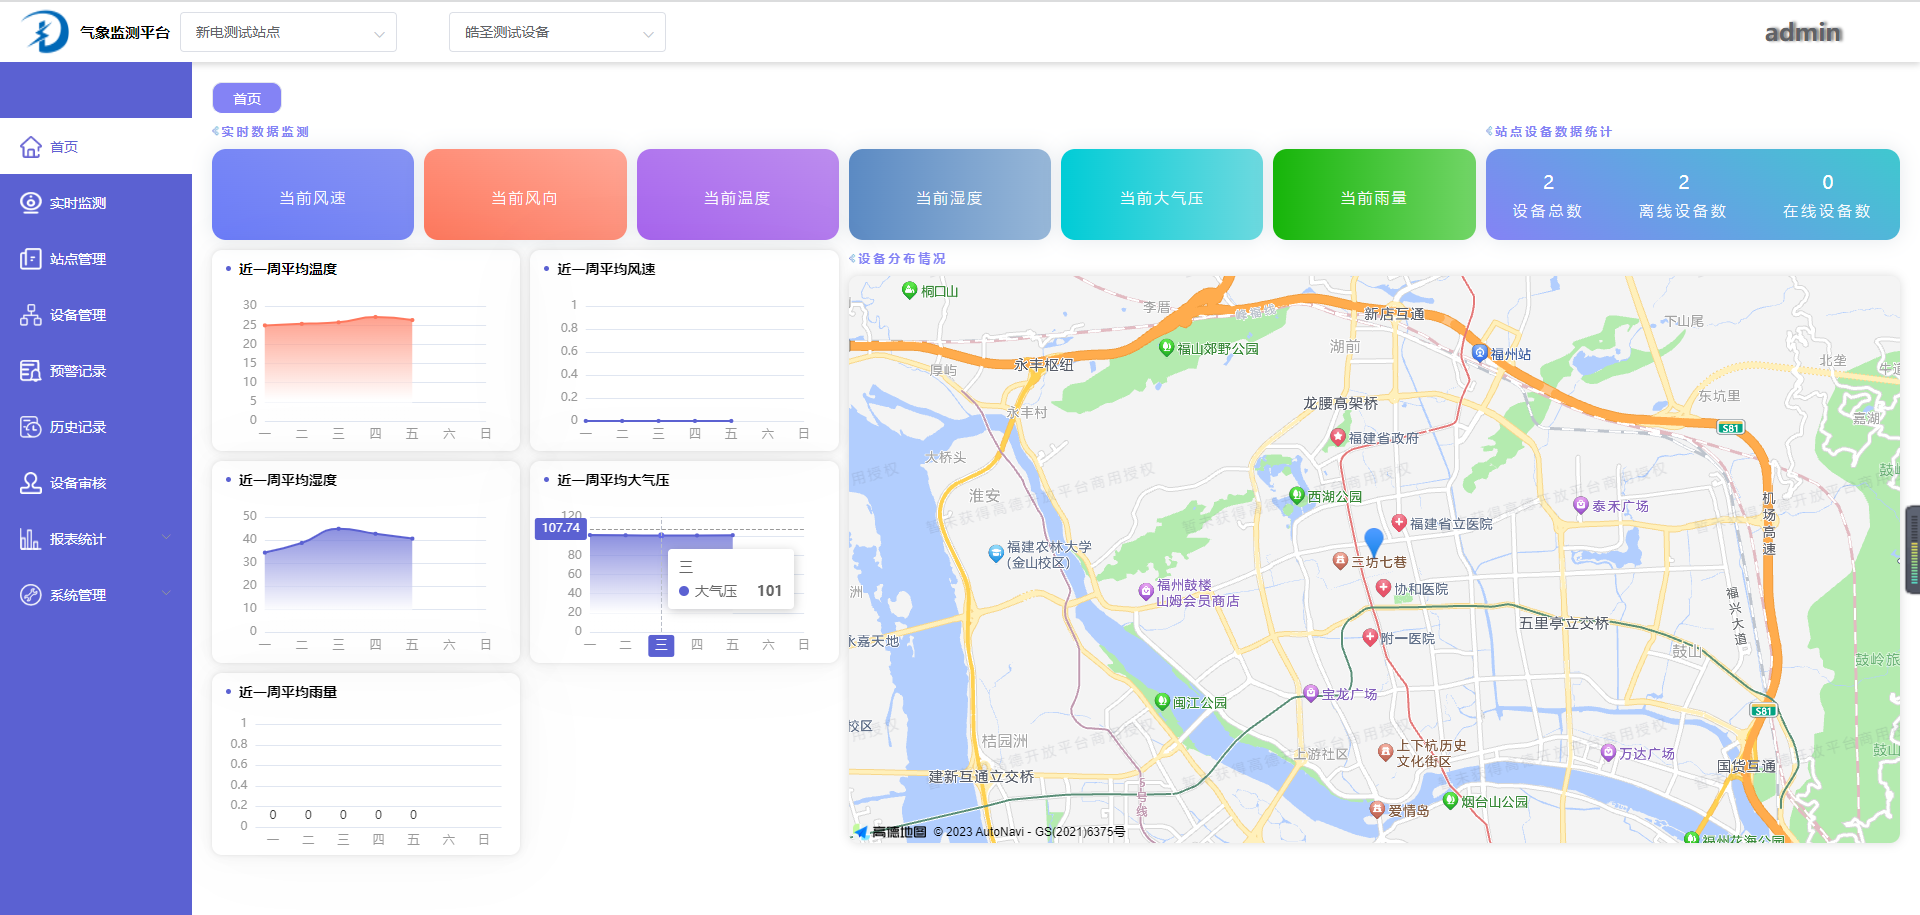Open 预警记录 in the sidebar
1920x915 pixels.
(96, 371)
